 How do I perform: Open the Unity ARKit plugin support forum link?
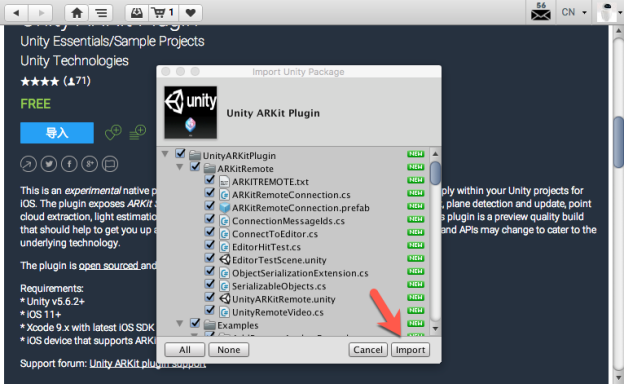(x=148, y=363)
